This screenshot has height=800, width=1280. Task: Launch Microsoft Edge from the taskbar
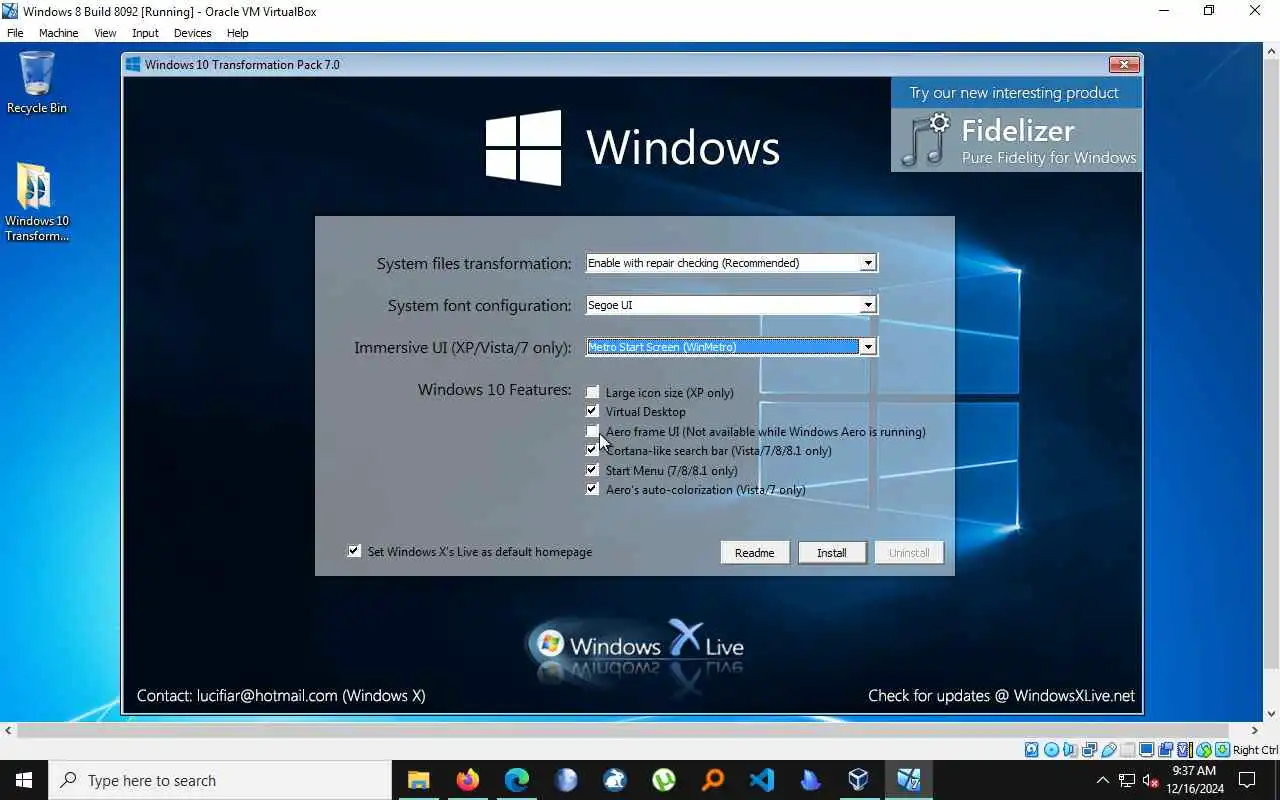tap(516, 780)
